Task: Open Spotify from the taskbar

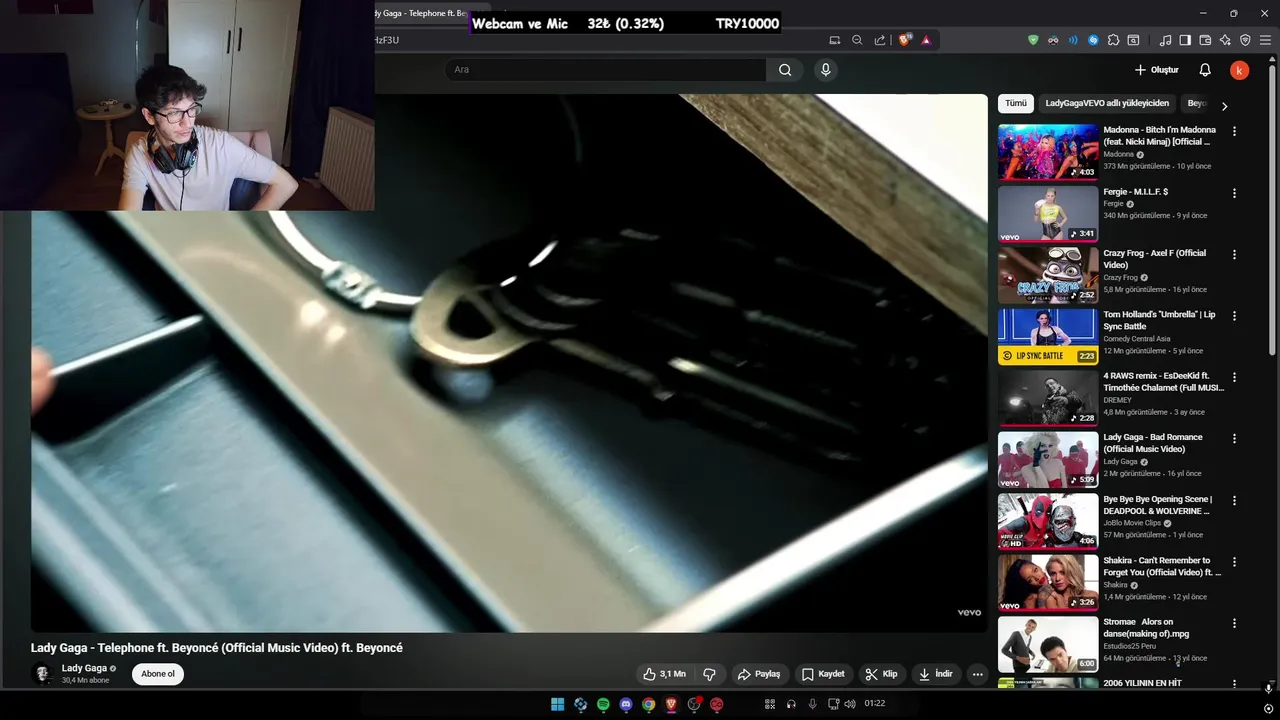Action: click(603, 704)
